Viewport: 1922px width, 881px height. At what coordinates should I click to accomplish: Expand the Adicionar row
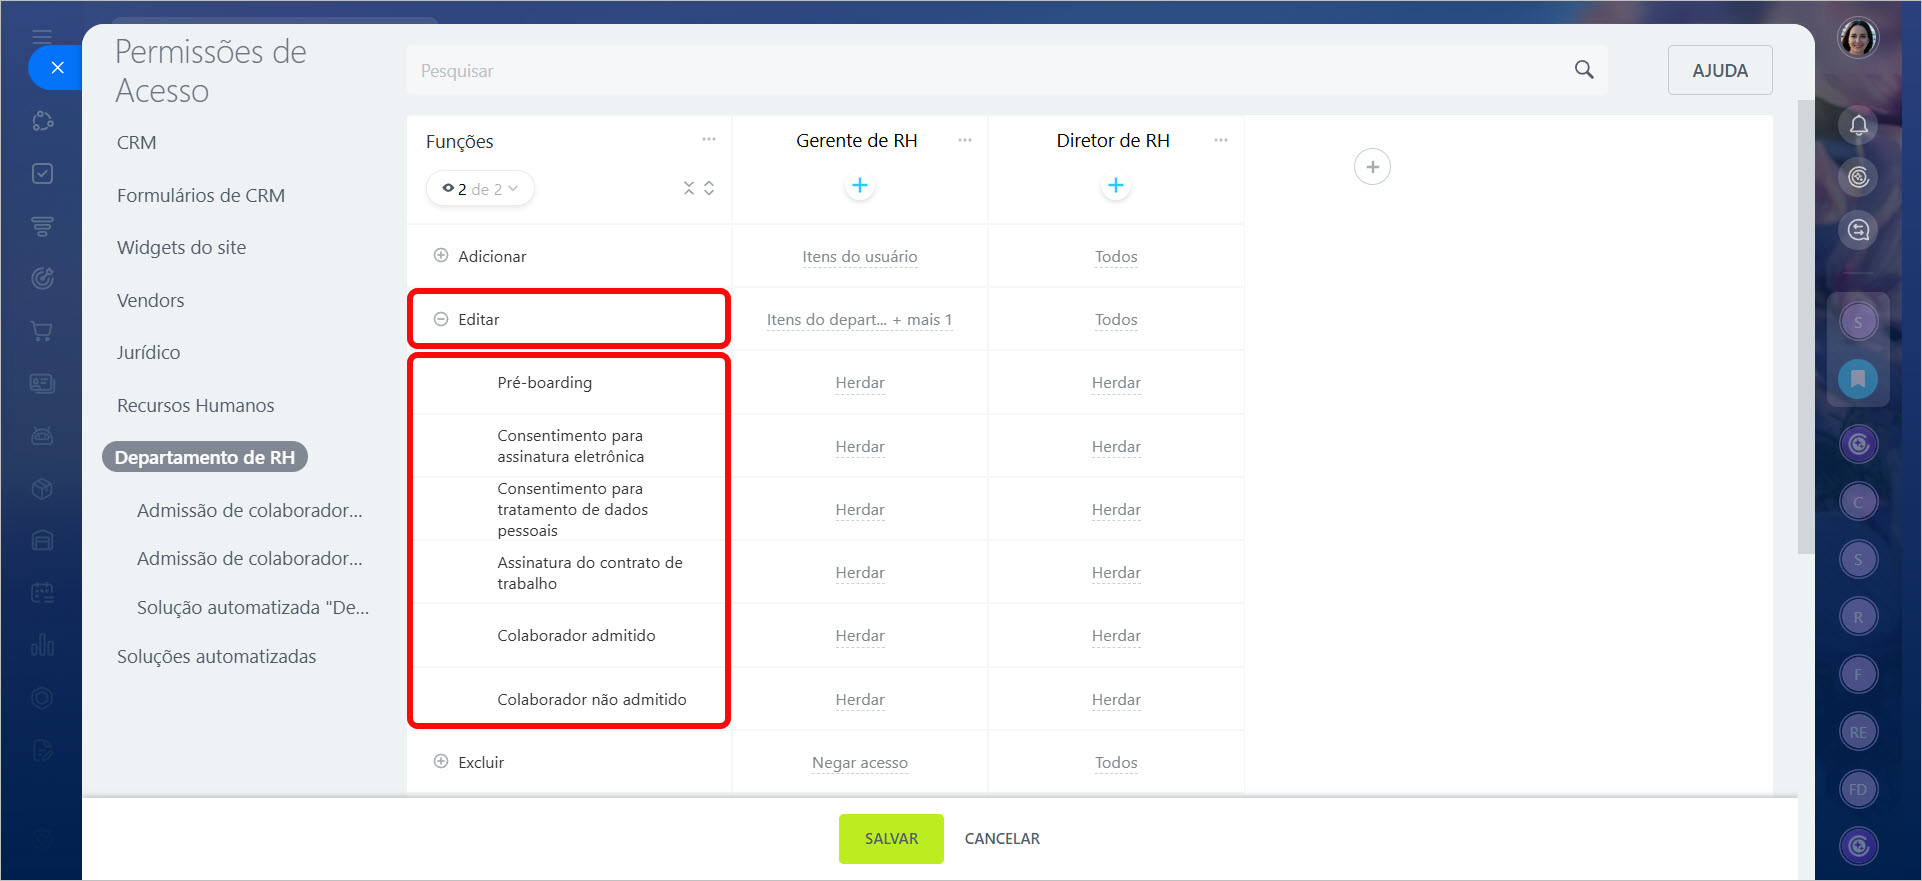(441, 256)
